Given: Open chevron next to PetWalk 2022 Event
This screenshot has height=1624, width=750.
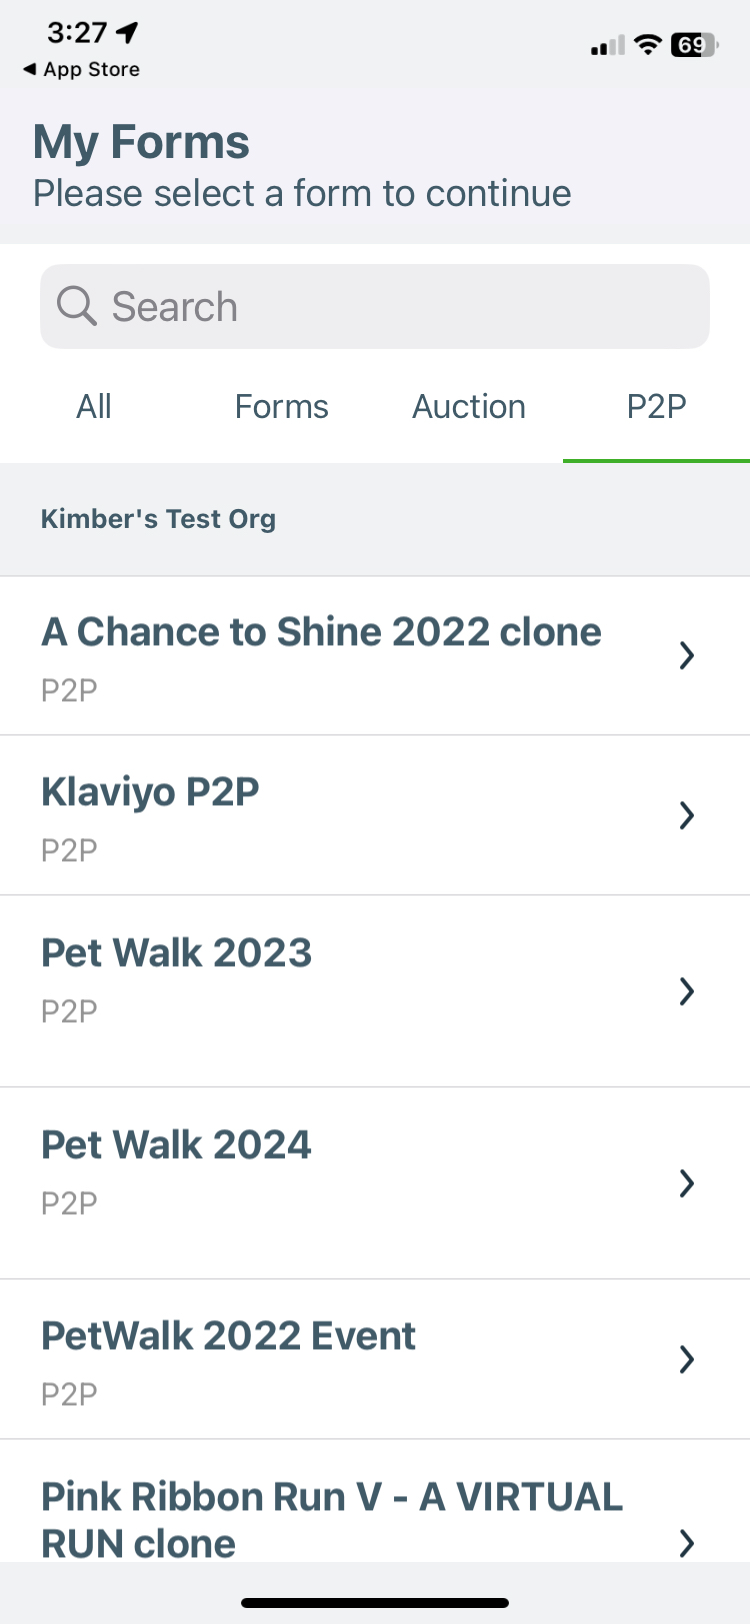Looking at the screenshot, I should click(686, 1359).
